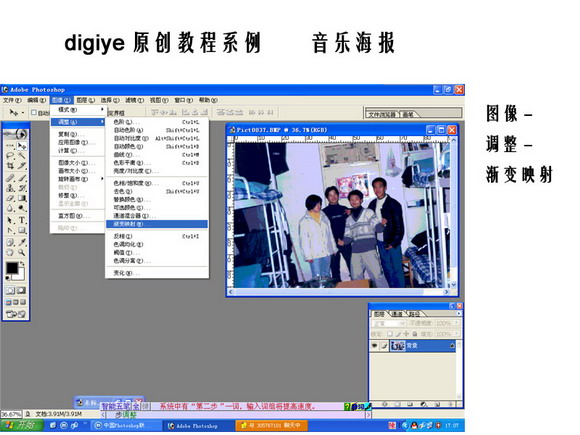
Task: Open the layer blend mode dropdown
Action: tap(388, 323)
